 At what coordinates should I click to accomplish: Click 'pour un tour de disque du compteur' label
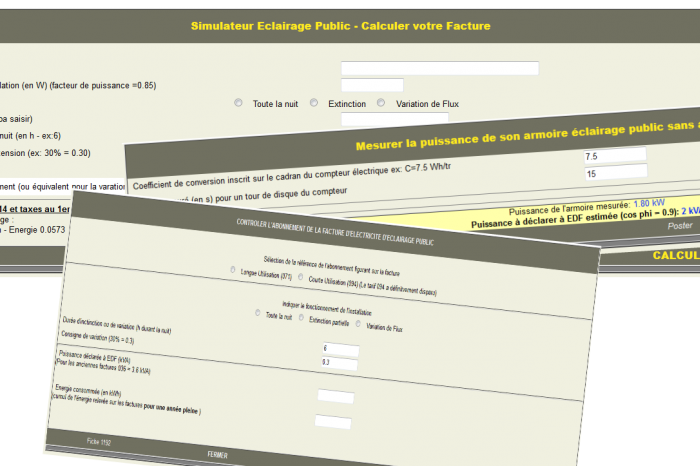(x=281, y=195)
